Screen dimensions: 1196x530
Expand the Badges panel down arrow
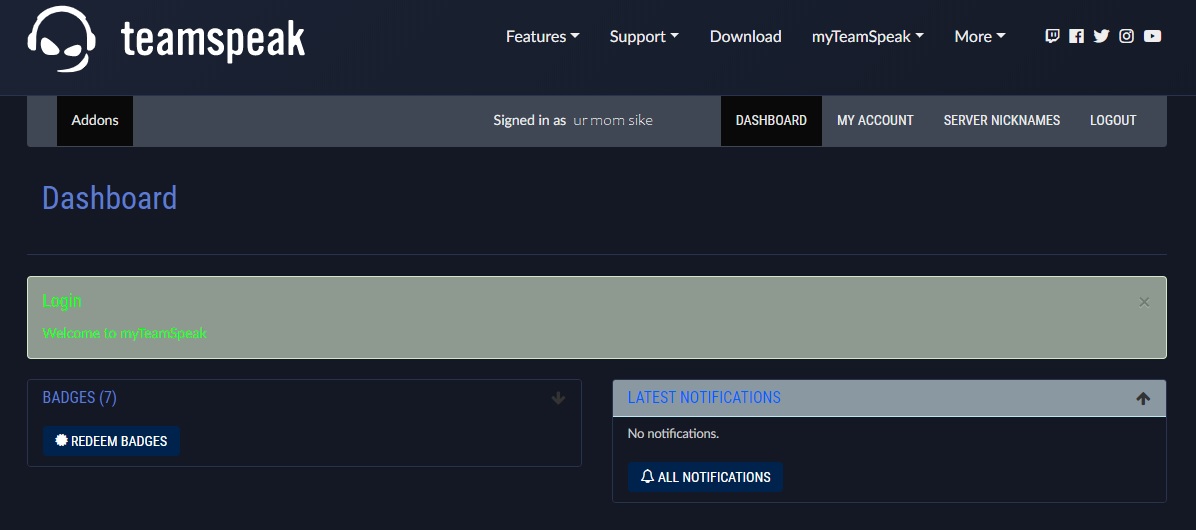pos(558,398)
